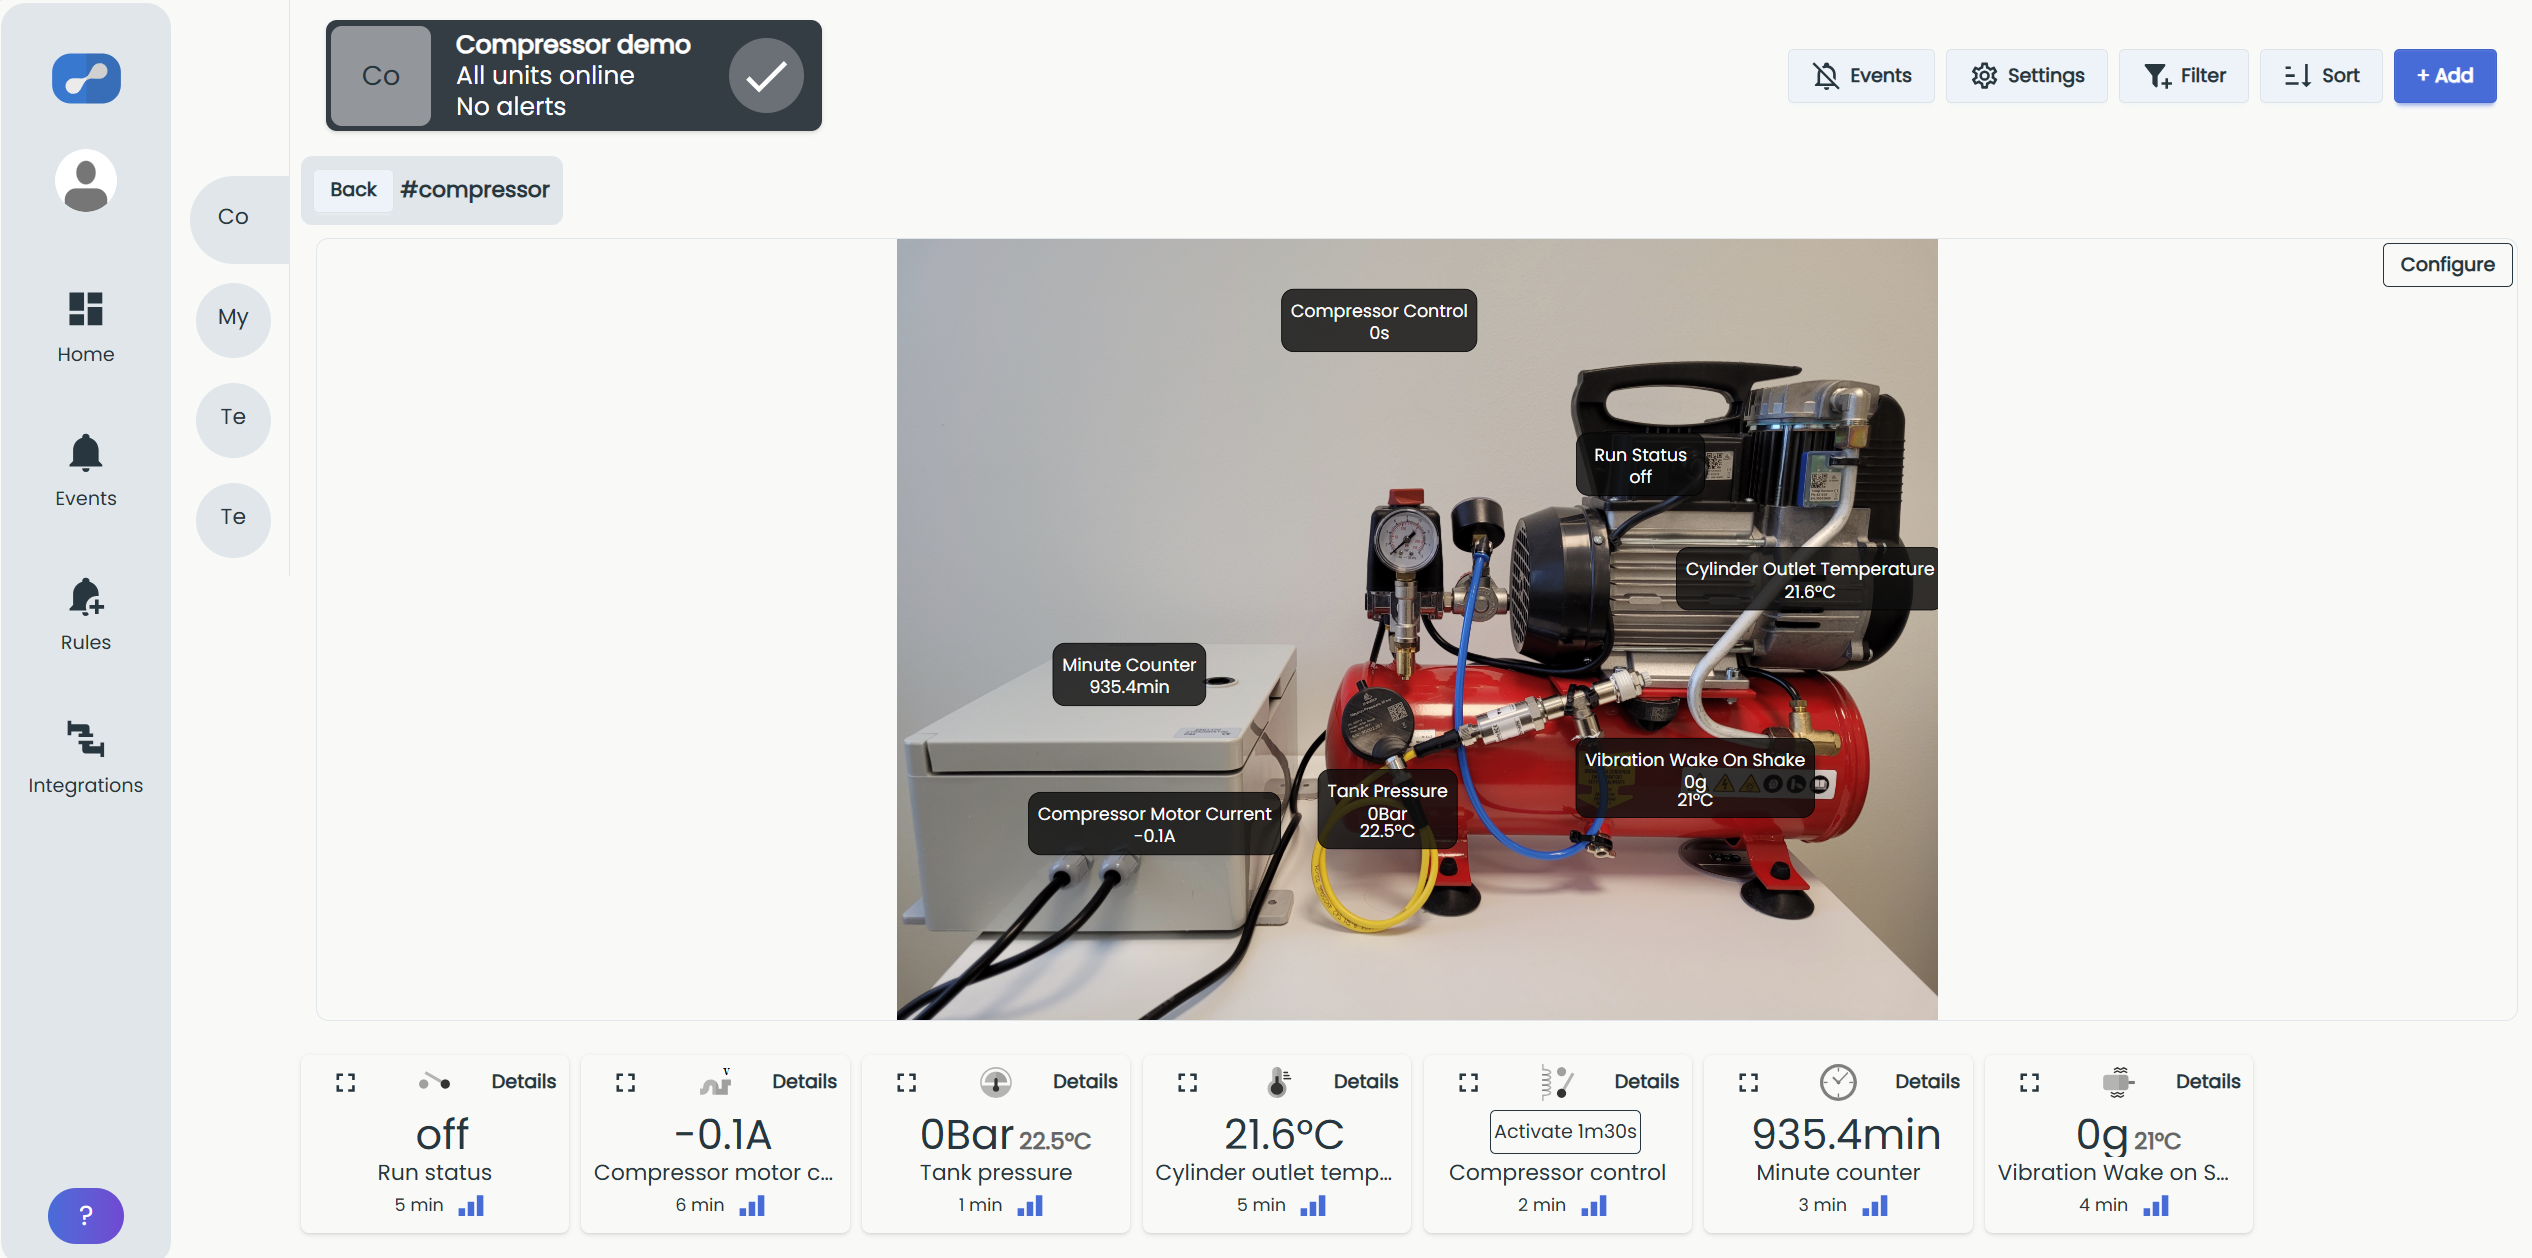This screenshot has height=1258, width=2532.
Task: Open Events from the top toolbar
Action: pos(1861,76)
